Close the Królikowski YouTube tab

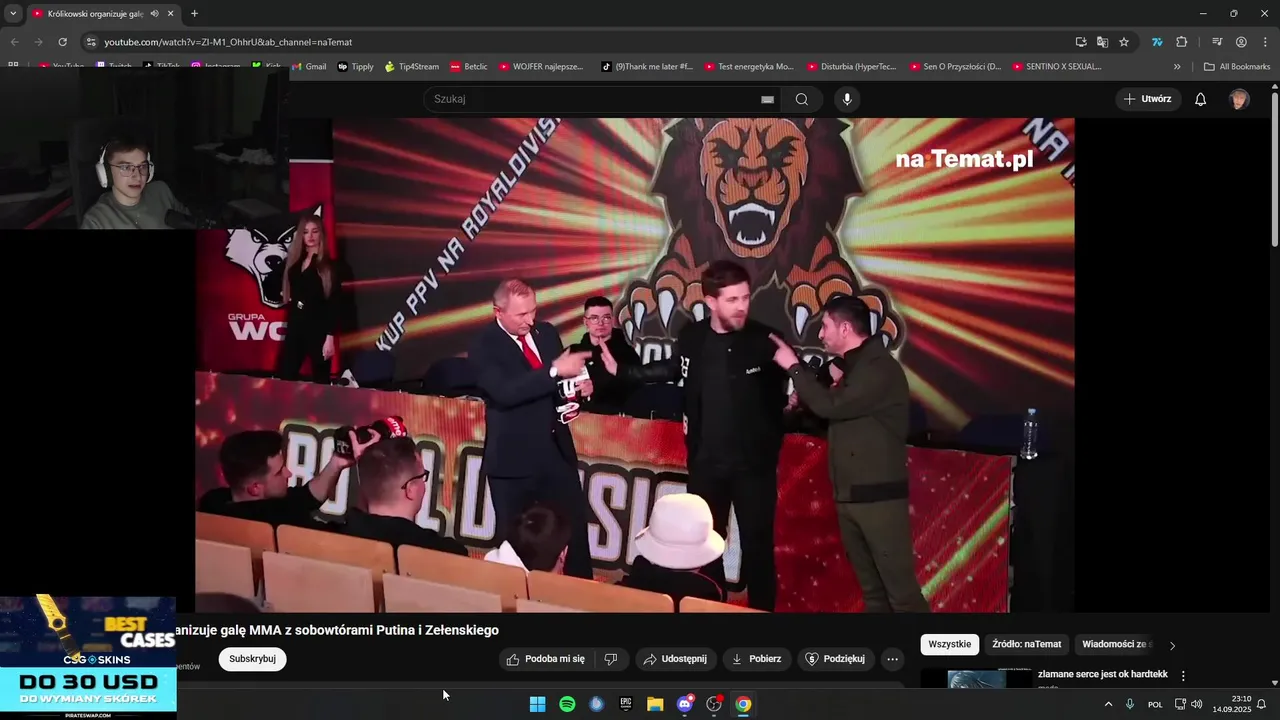click(x=170, y=14)
